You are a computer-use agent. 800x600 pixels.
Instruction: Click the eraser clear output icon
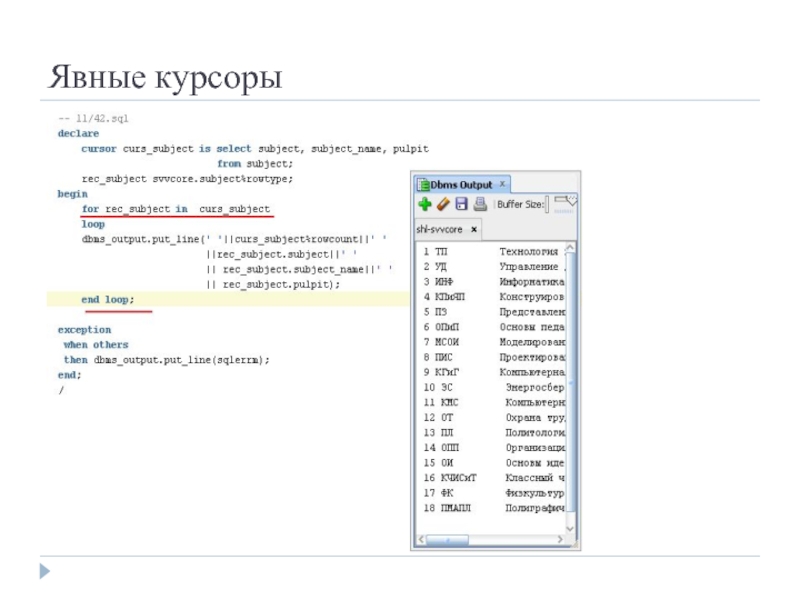tap(442, 204)
